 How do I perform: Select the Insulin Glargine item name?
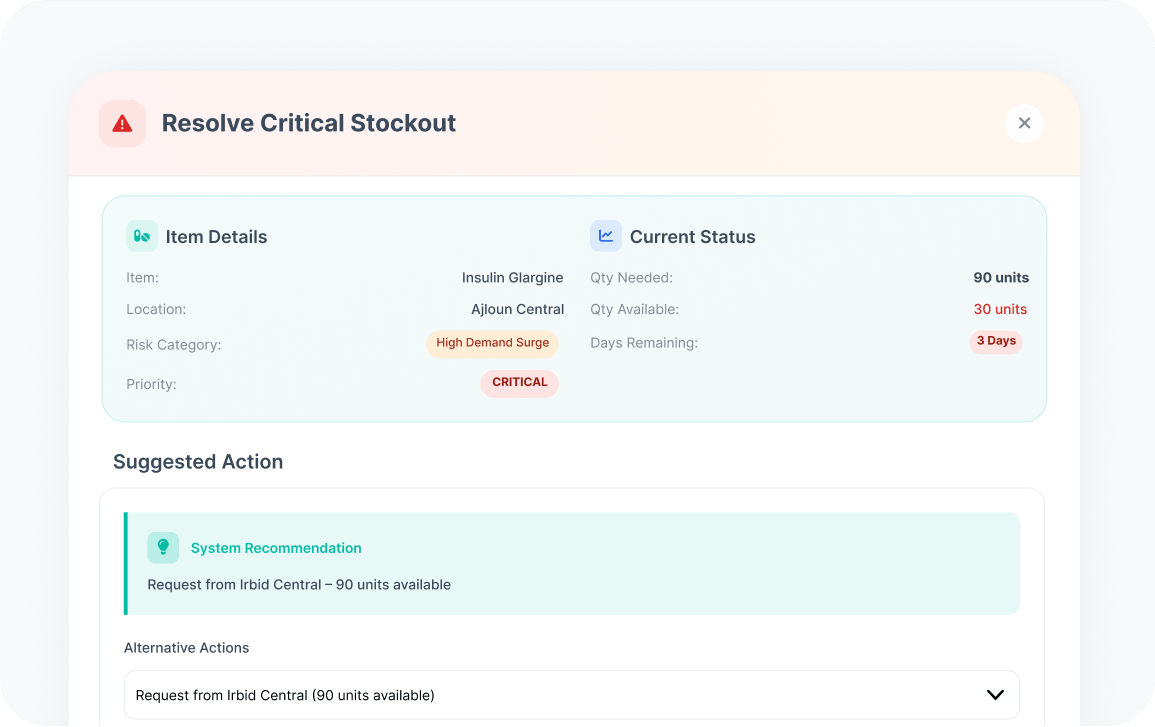tap(512, 278)
